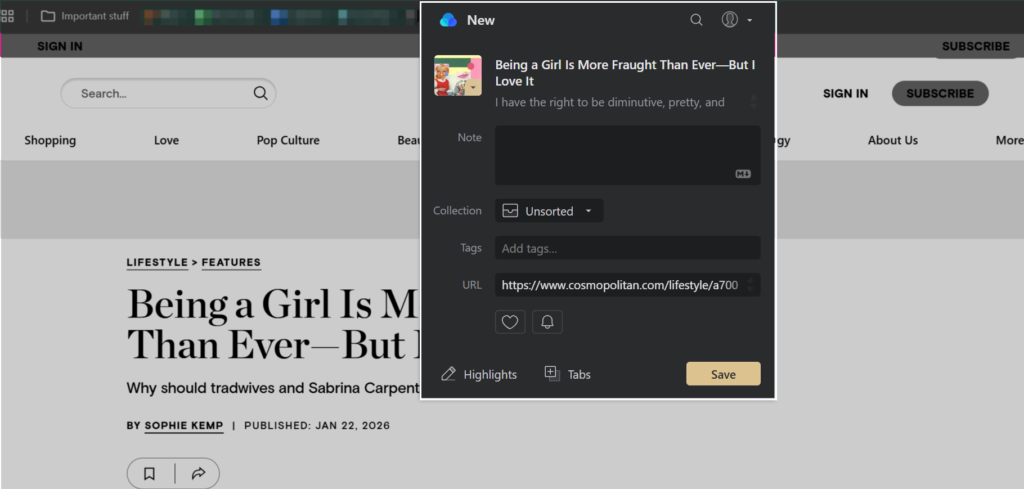Open the Important stuff bookmarks folder
The image size is (1024, 489).
pos(85,16)
